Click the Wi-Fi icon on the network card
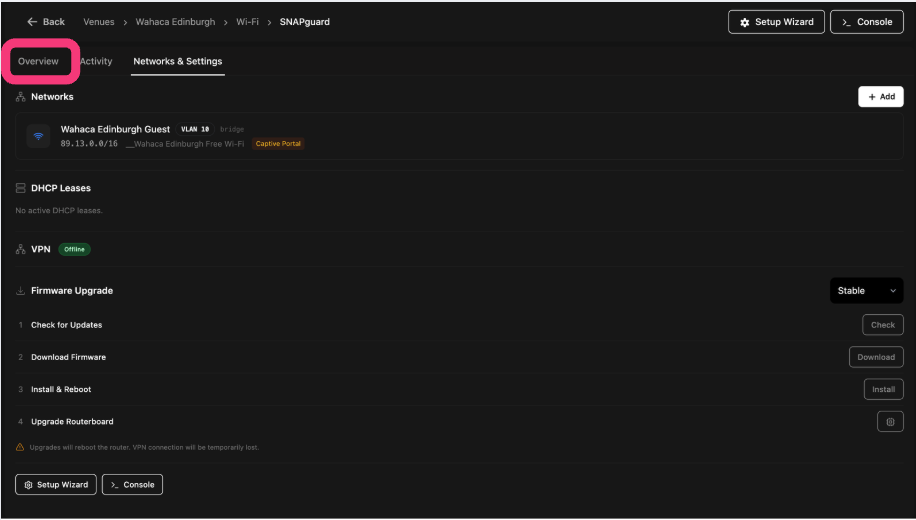Screen dimensions: 916x520 (38, 136)
